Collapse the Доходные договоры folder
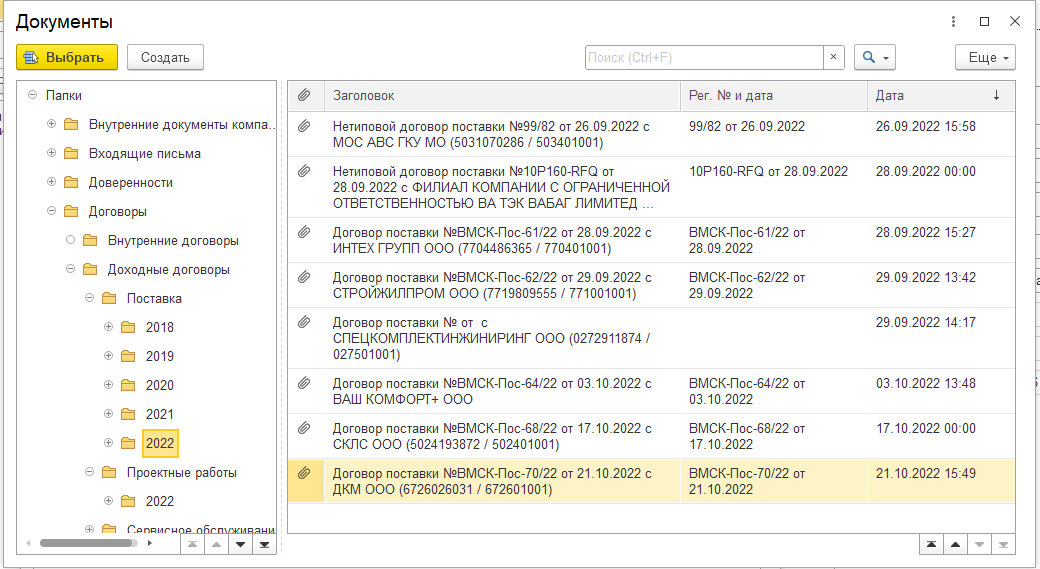Image resolution: width=1040 pixels, height=569 pixels. (71, 269)
